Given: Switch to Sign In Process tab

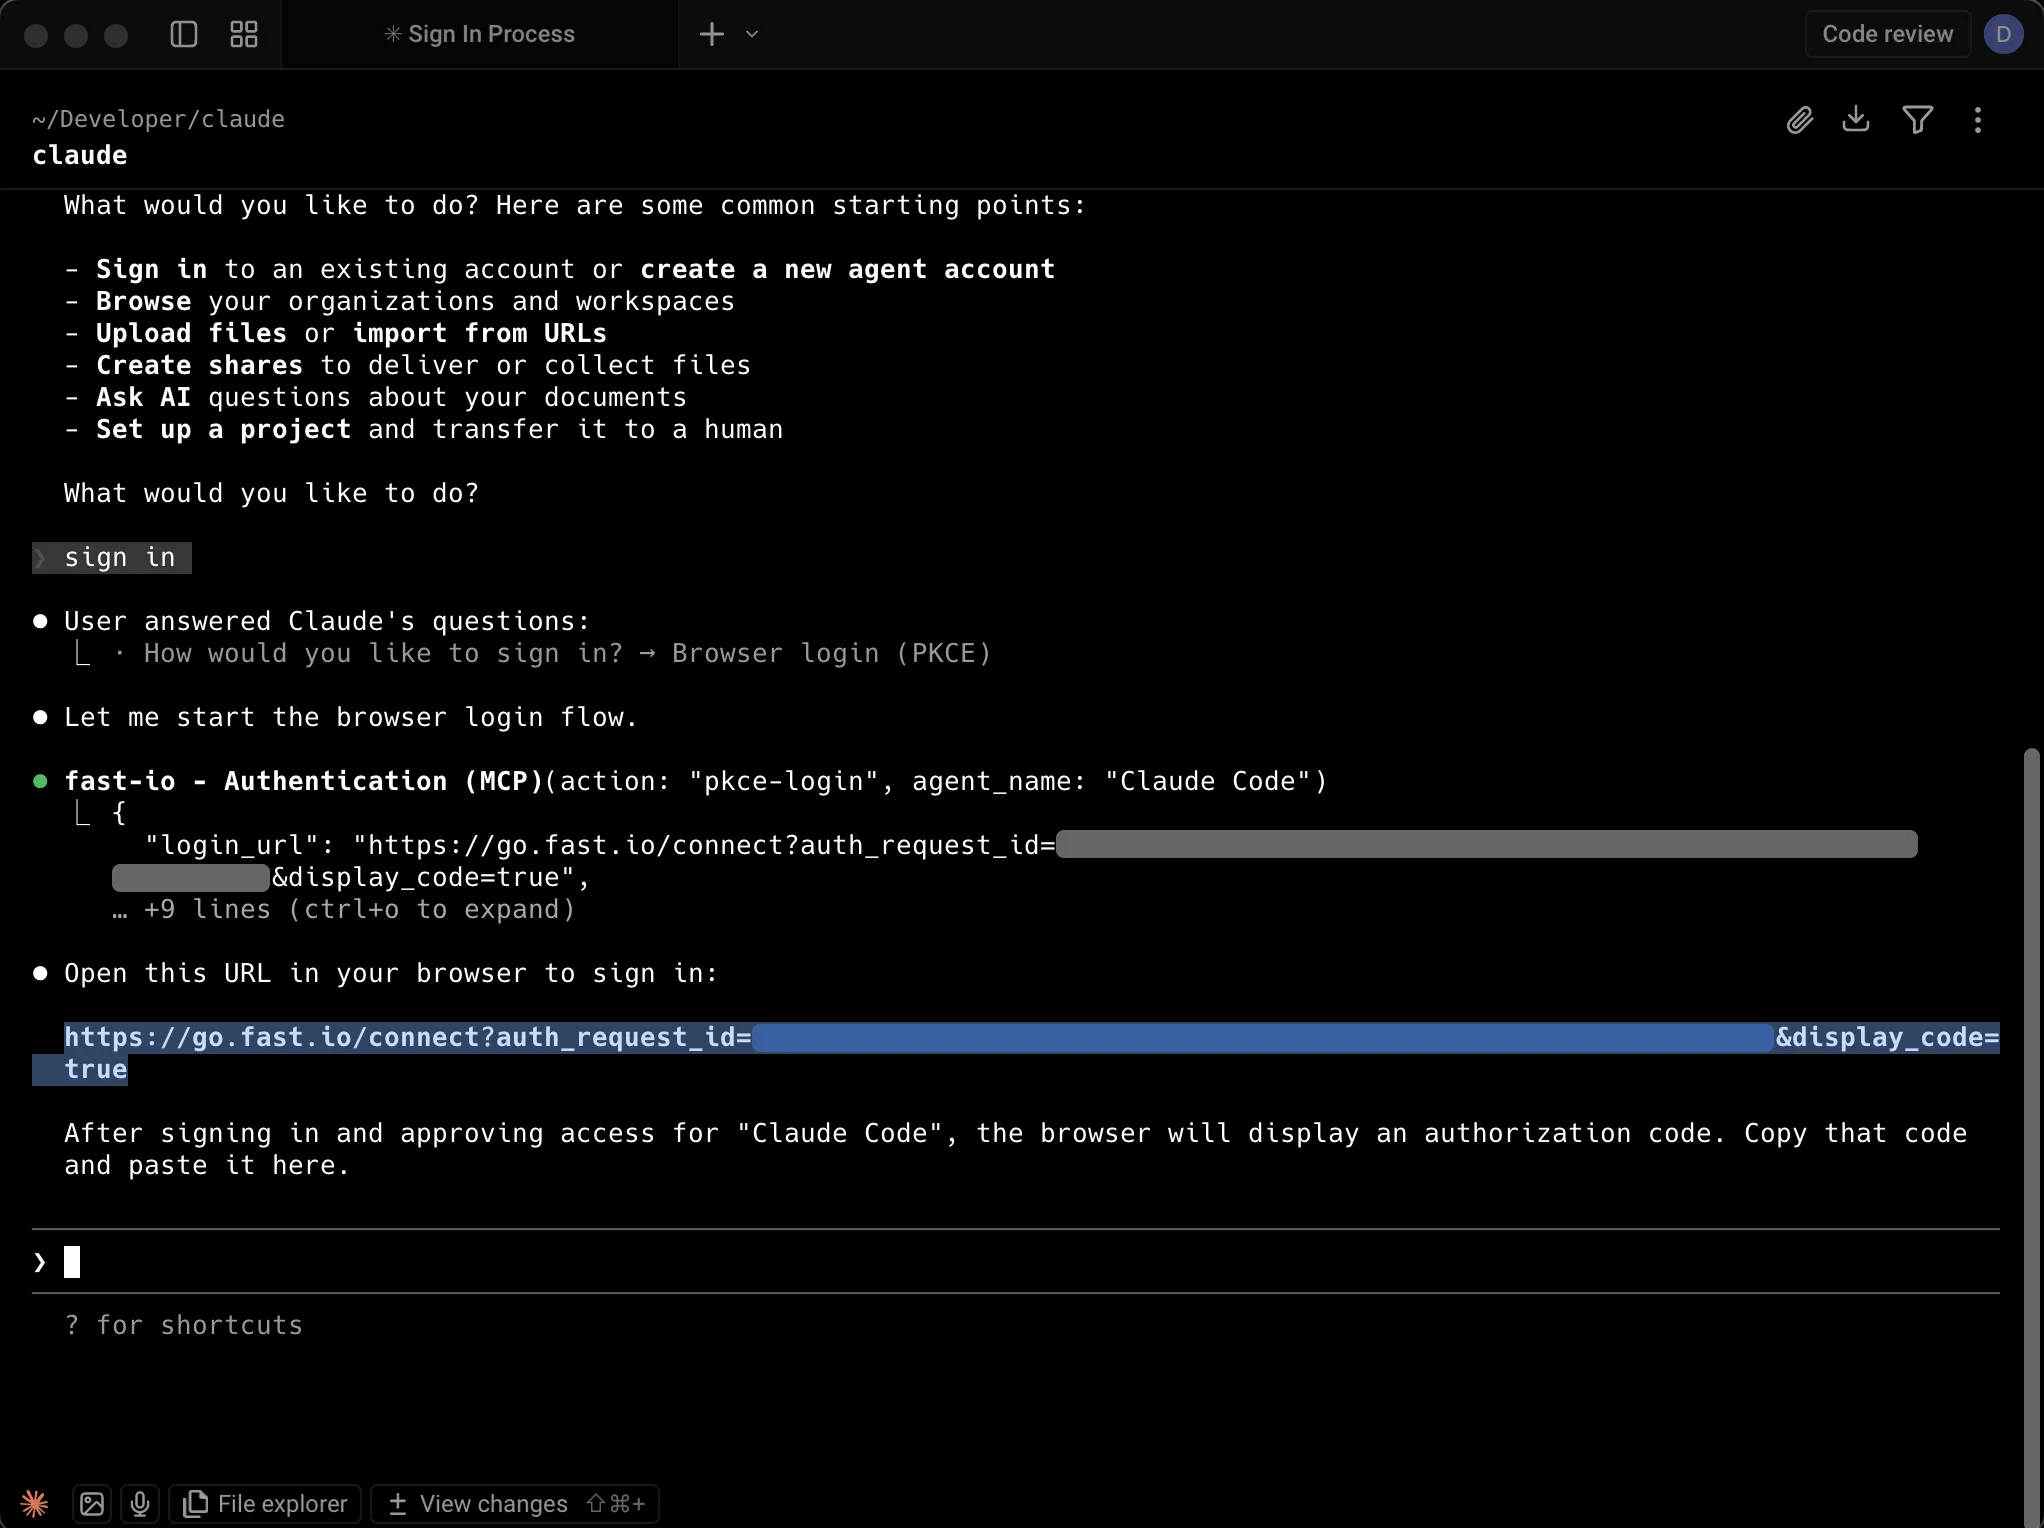Looking at the screenshot, I should (x=480, y=34).
